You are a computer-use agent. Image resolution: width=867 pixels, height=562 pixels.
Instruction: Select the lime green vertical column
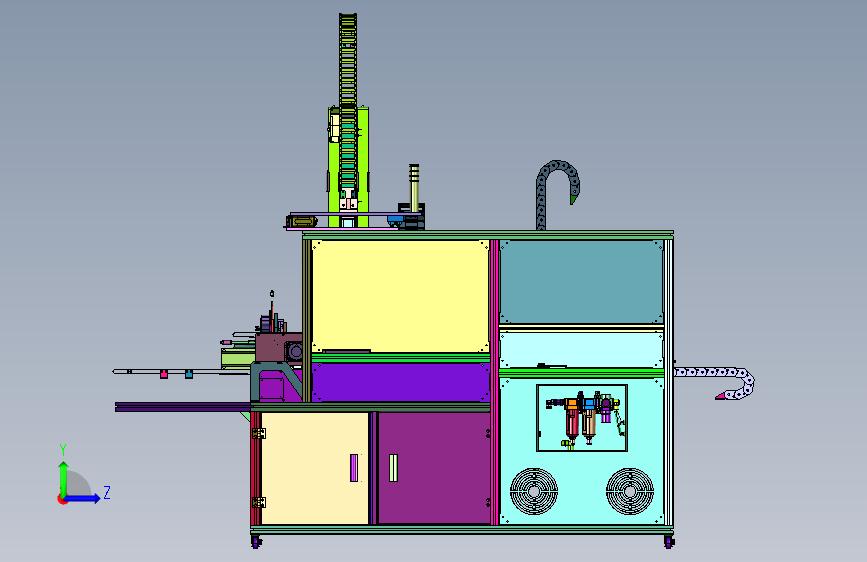coord(363,166)
